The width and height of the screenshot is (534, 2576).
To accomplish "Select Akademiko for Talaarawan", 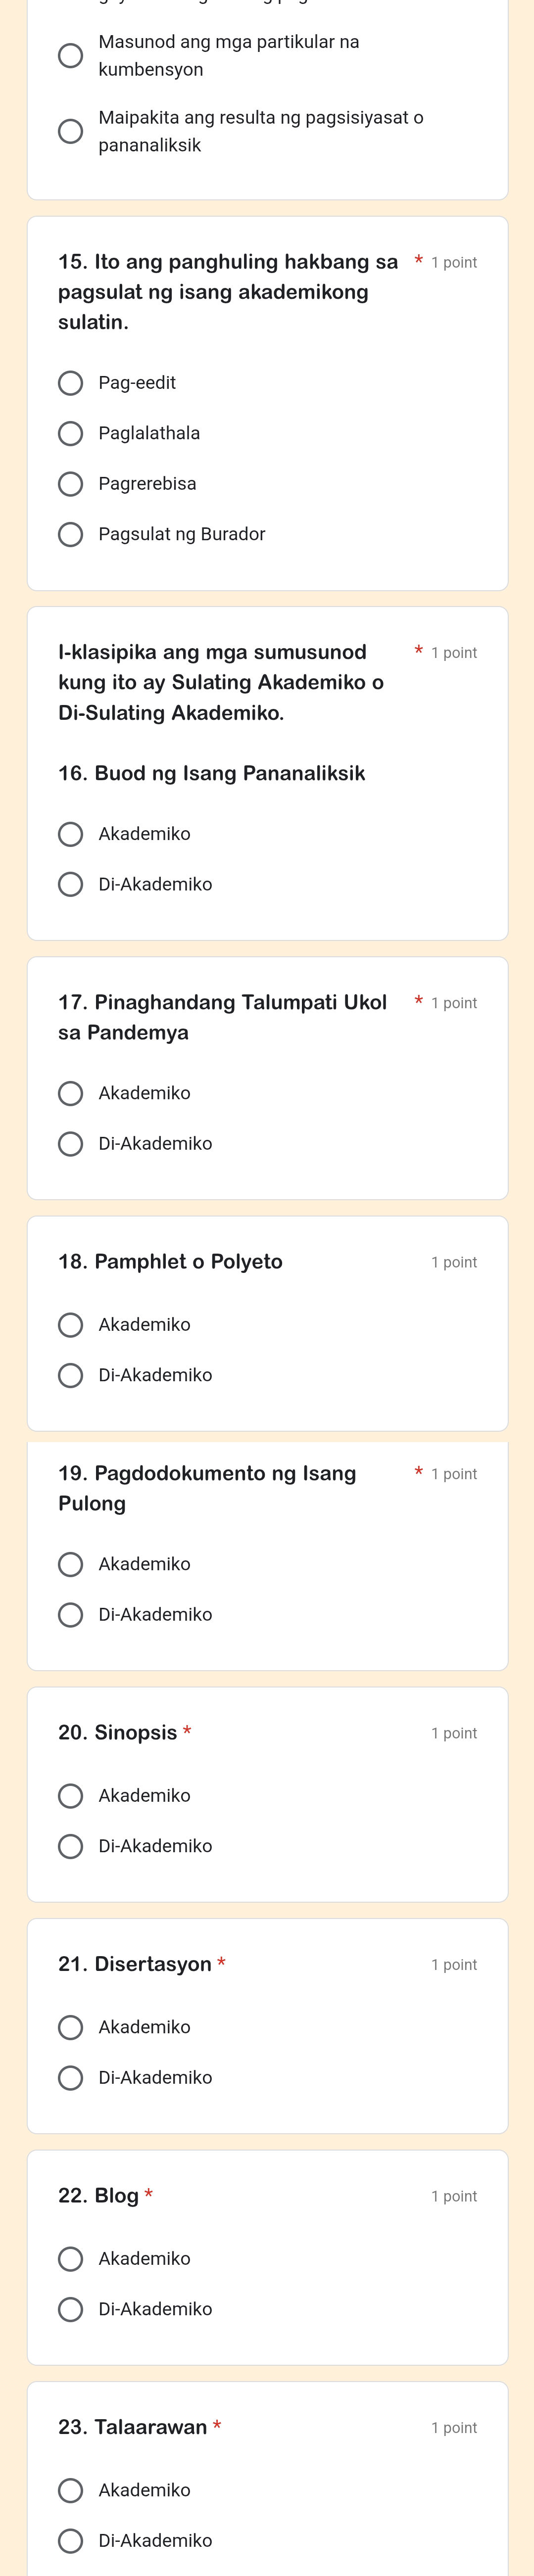I will (x=70, y=2490).
